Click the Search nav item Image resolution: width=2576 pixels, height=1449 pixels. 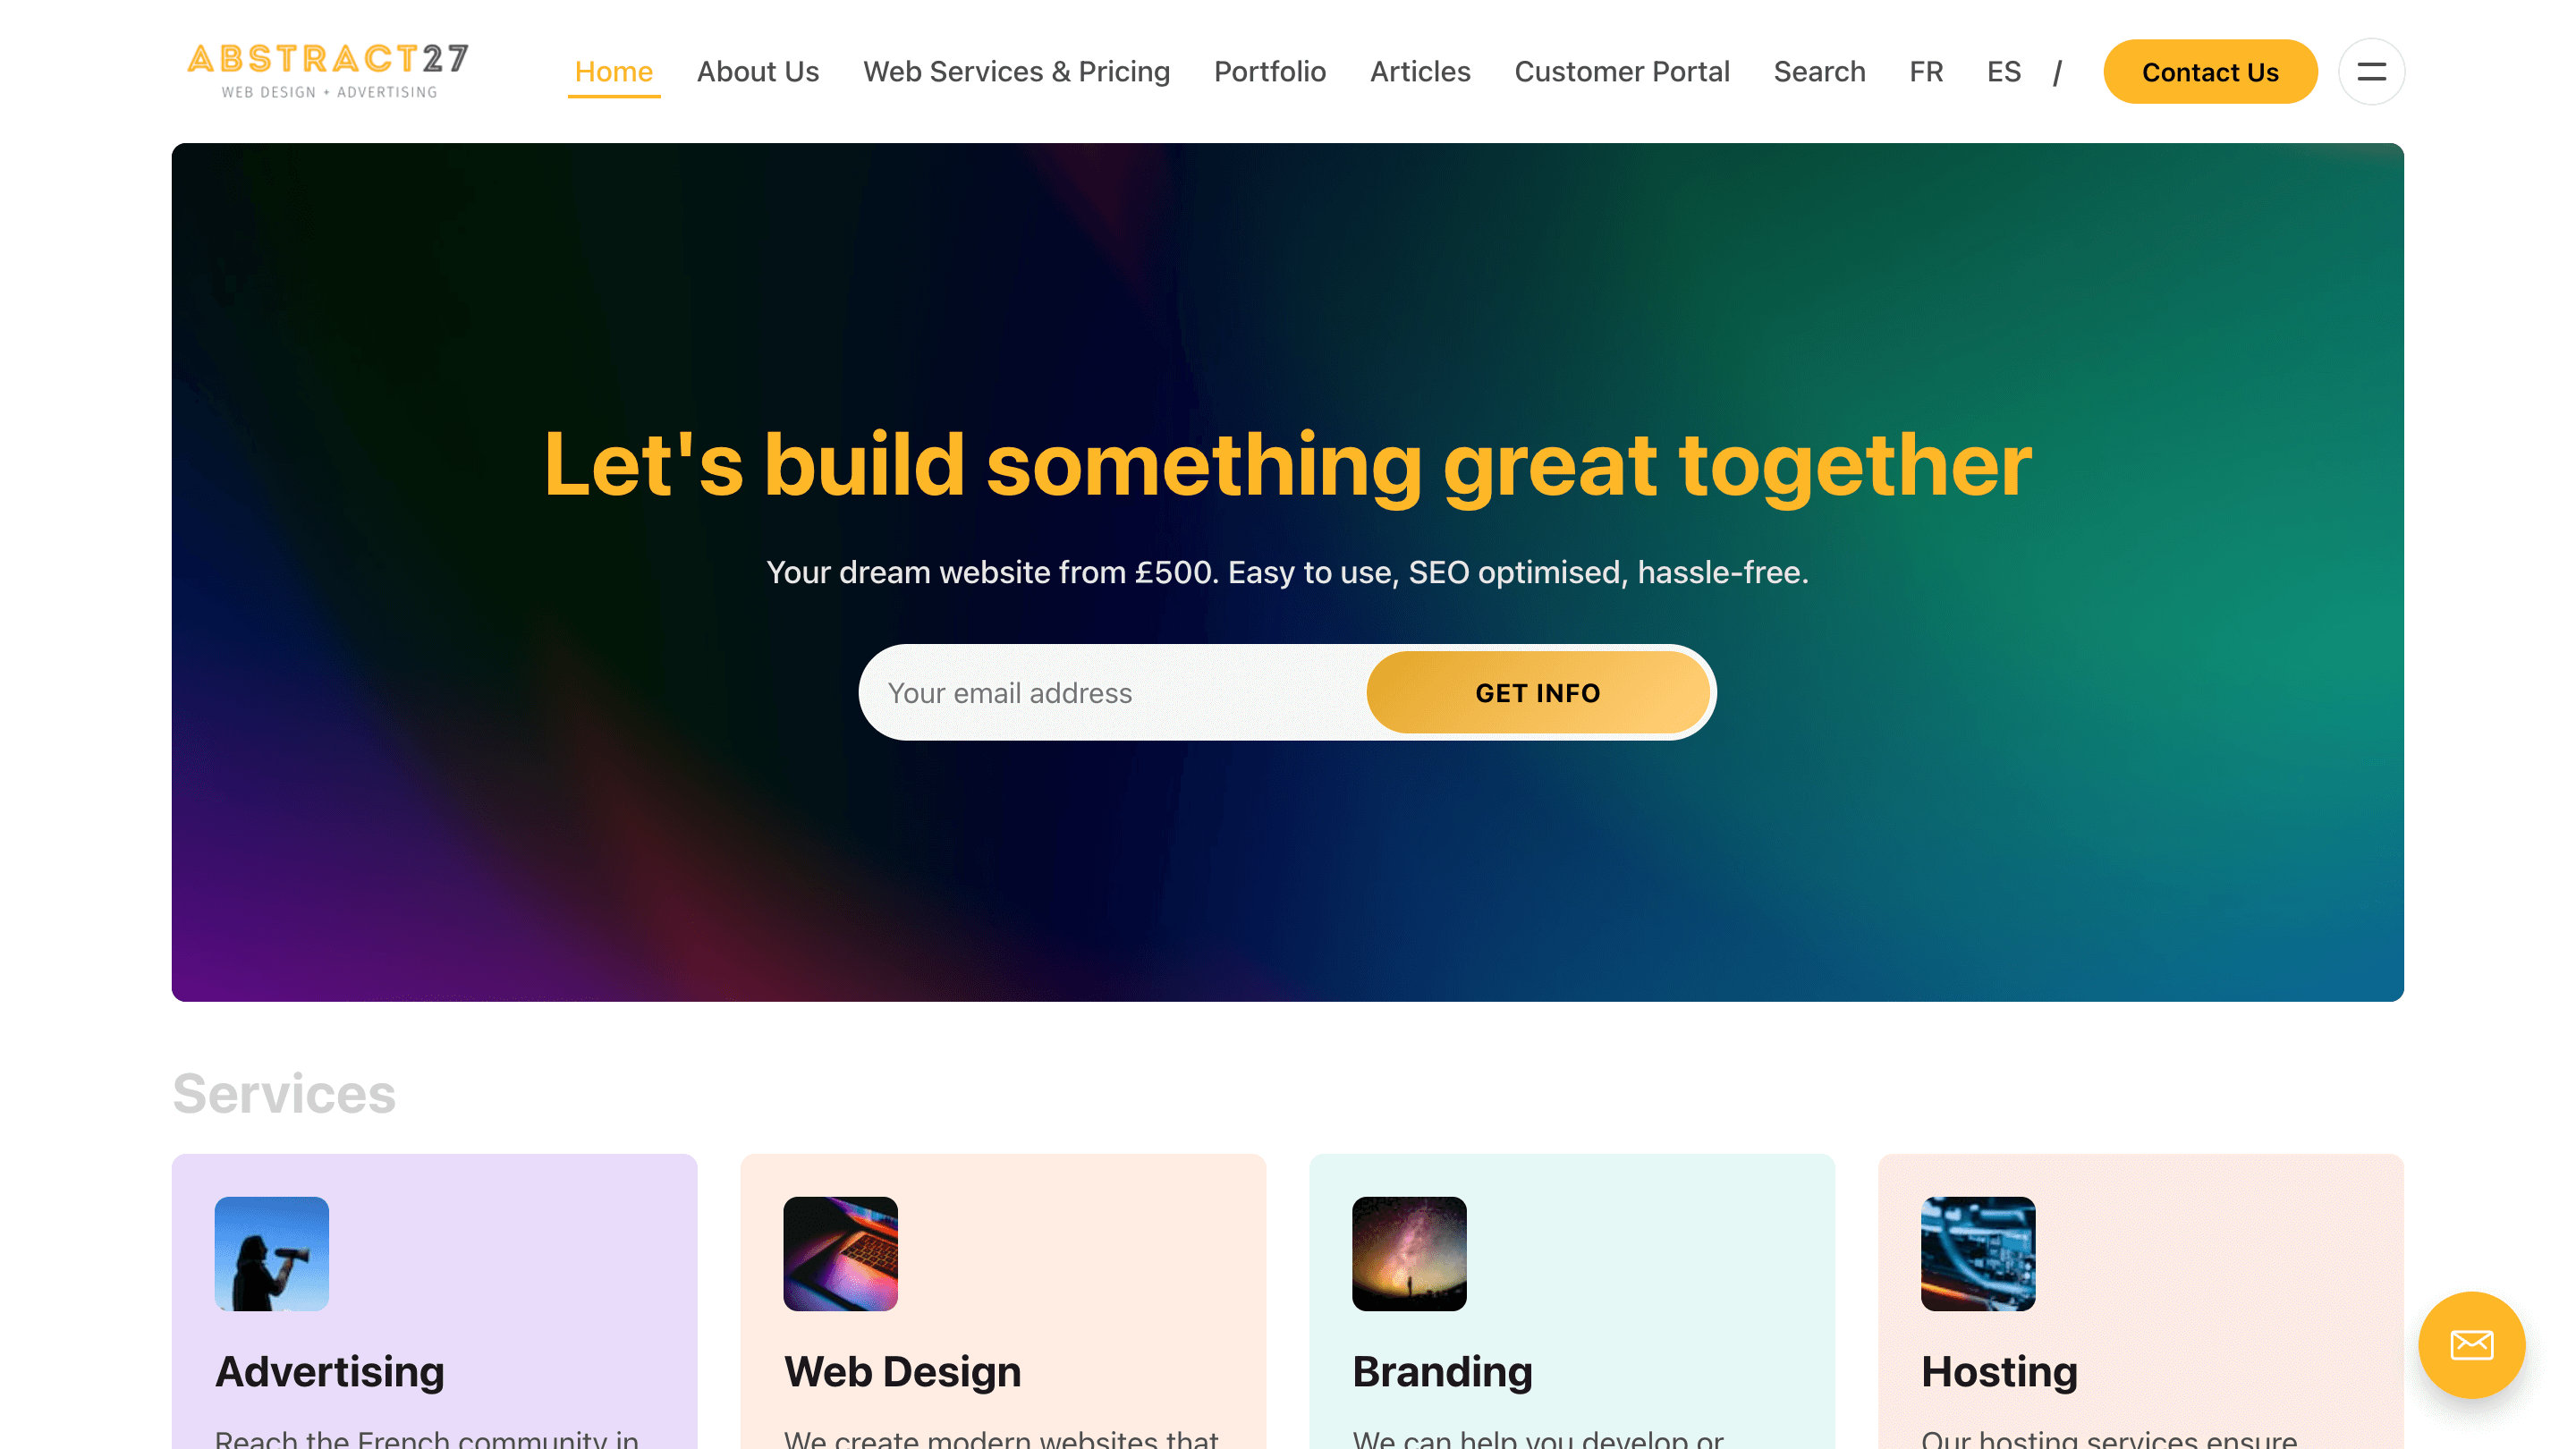(1818, 72)
